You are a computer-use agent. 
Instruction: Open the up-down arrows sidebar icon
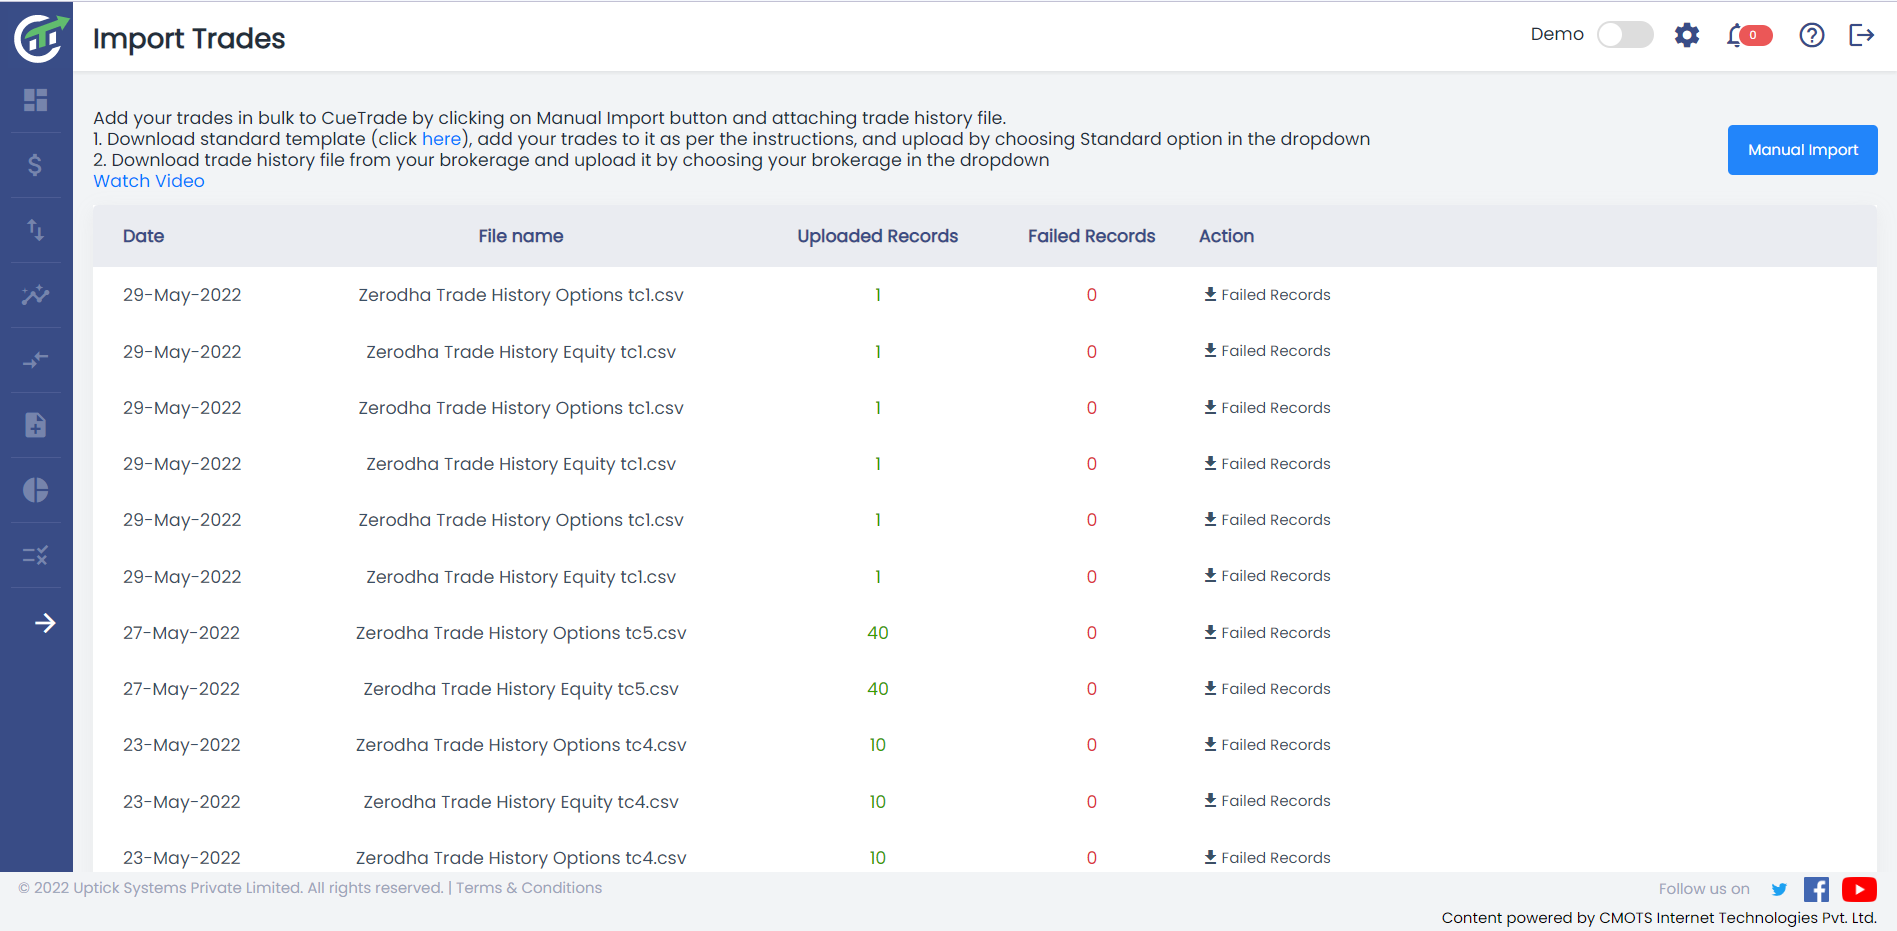point(36,230)
